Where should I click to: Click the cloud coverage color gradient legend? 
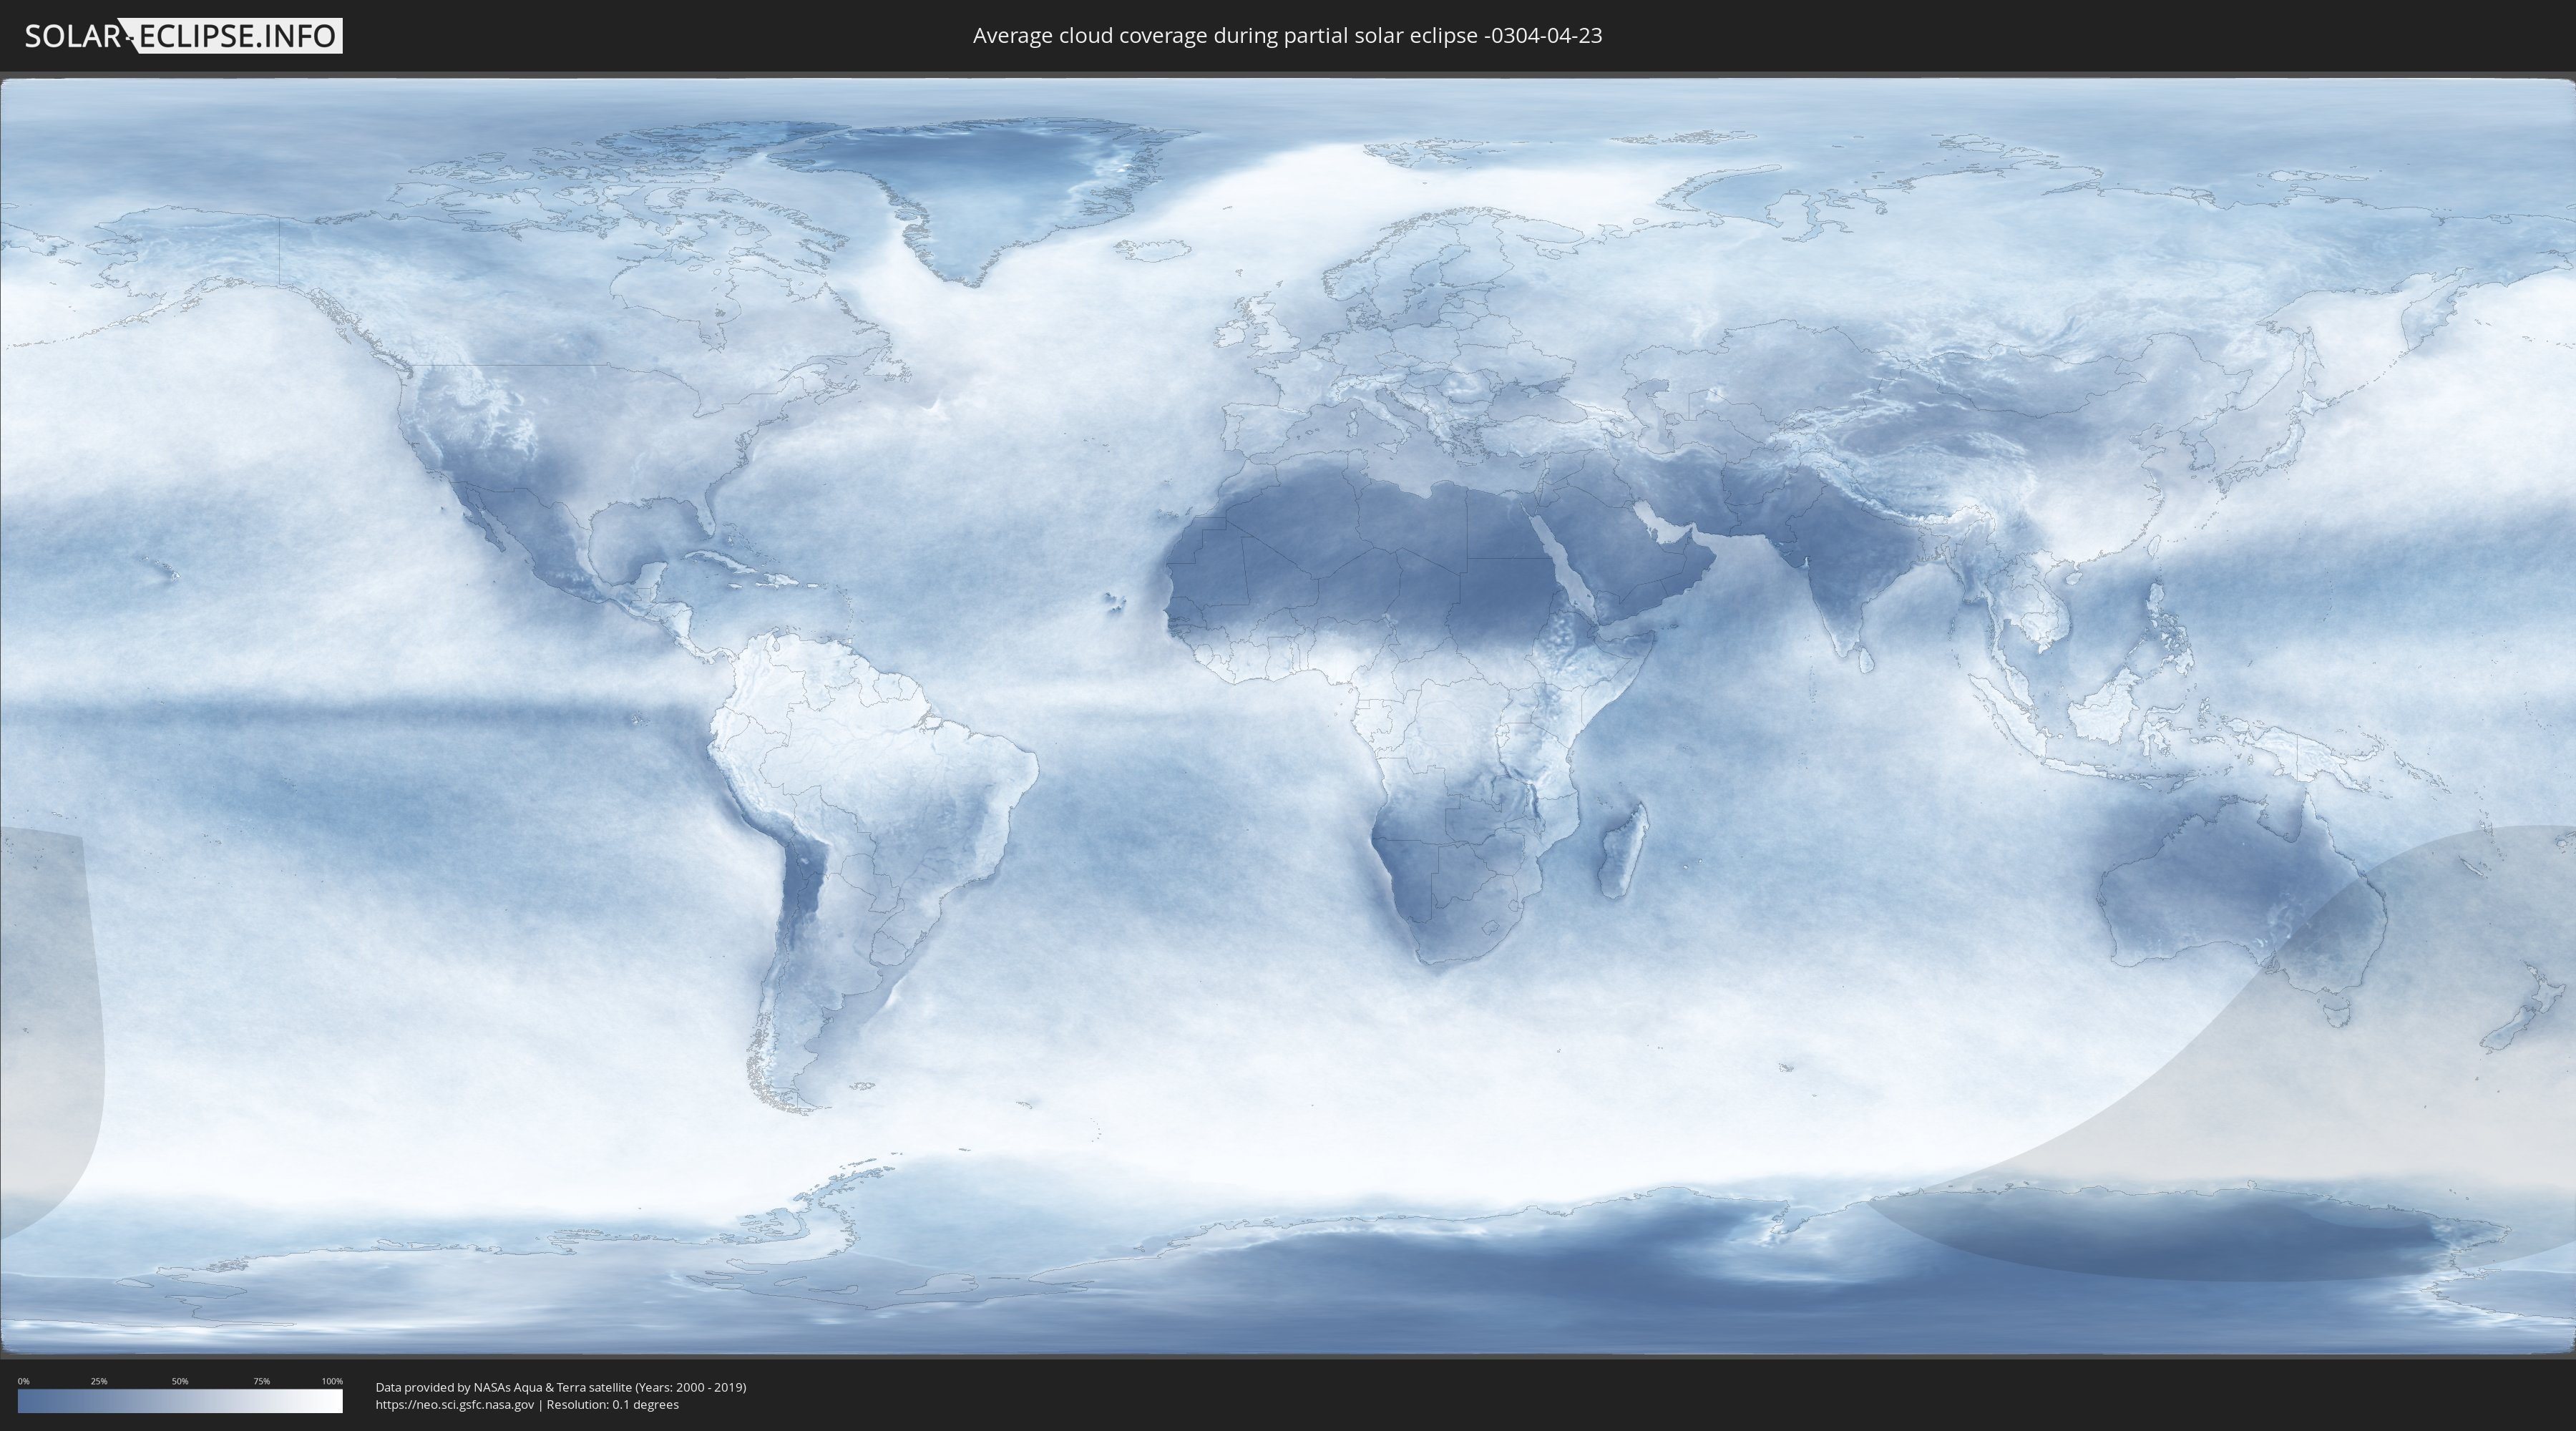(180, 1401)
